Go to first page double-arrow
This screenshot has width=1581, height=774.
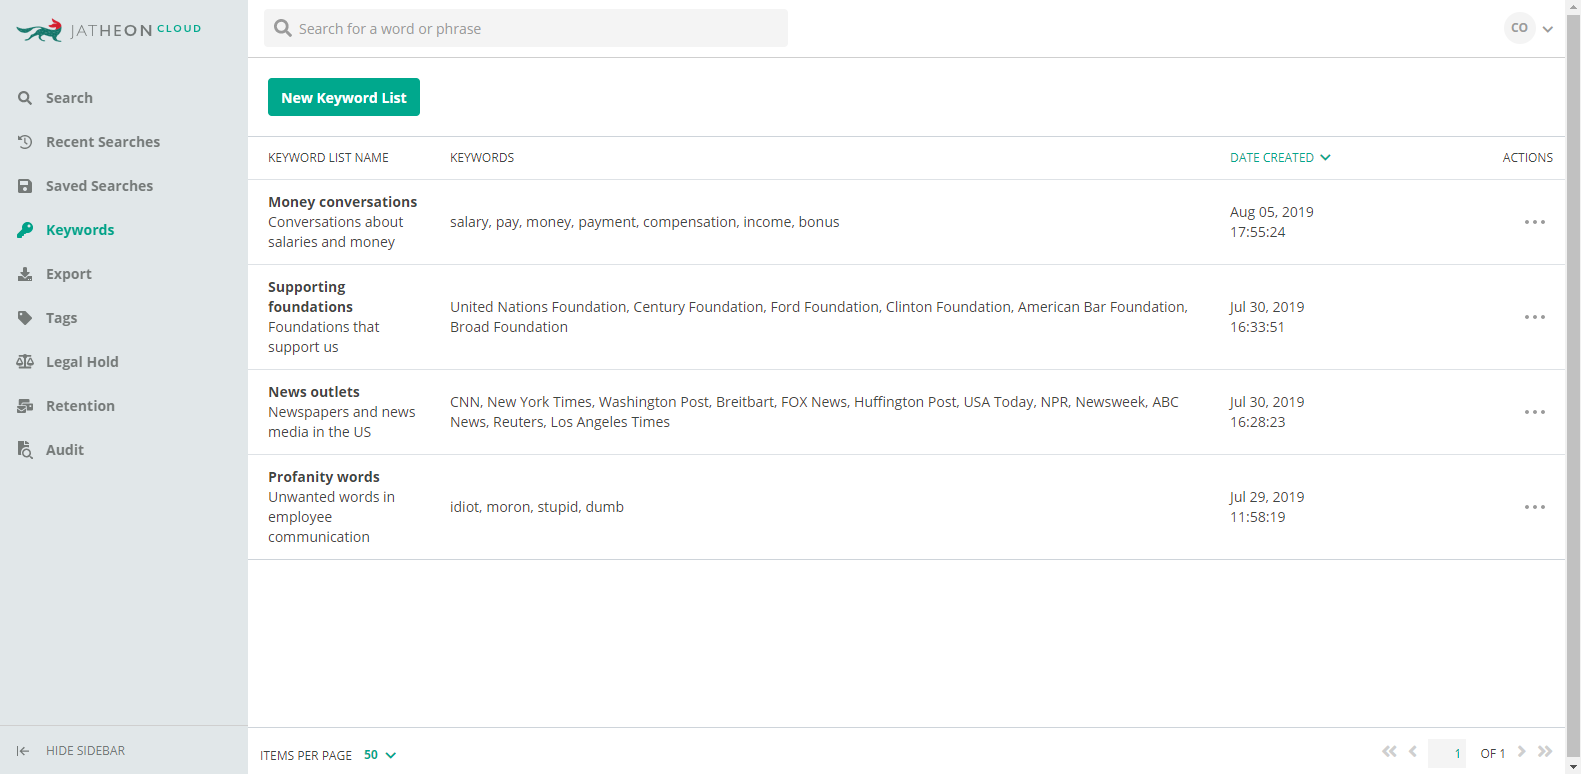pyautogui.click(x=1389, y=751)
